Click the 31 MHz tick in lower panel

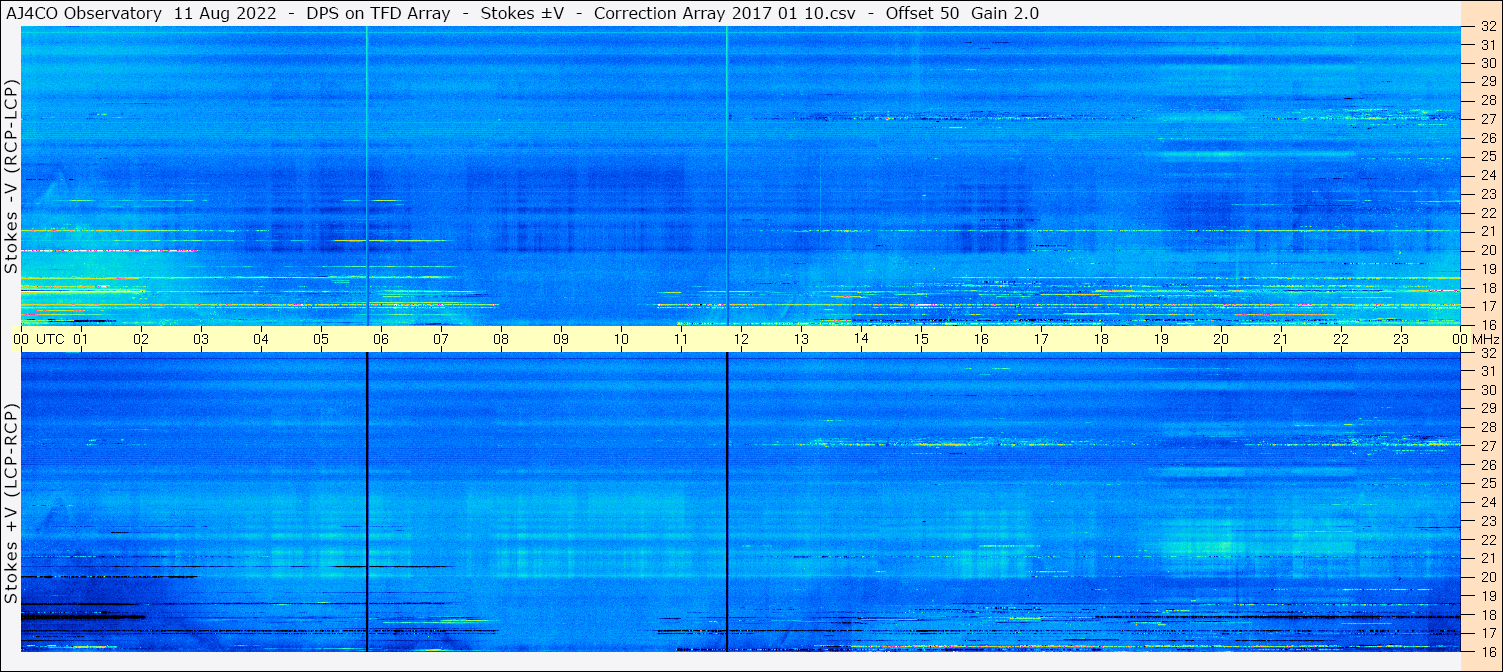pyautogui.click(x=1488, y=371)
